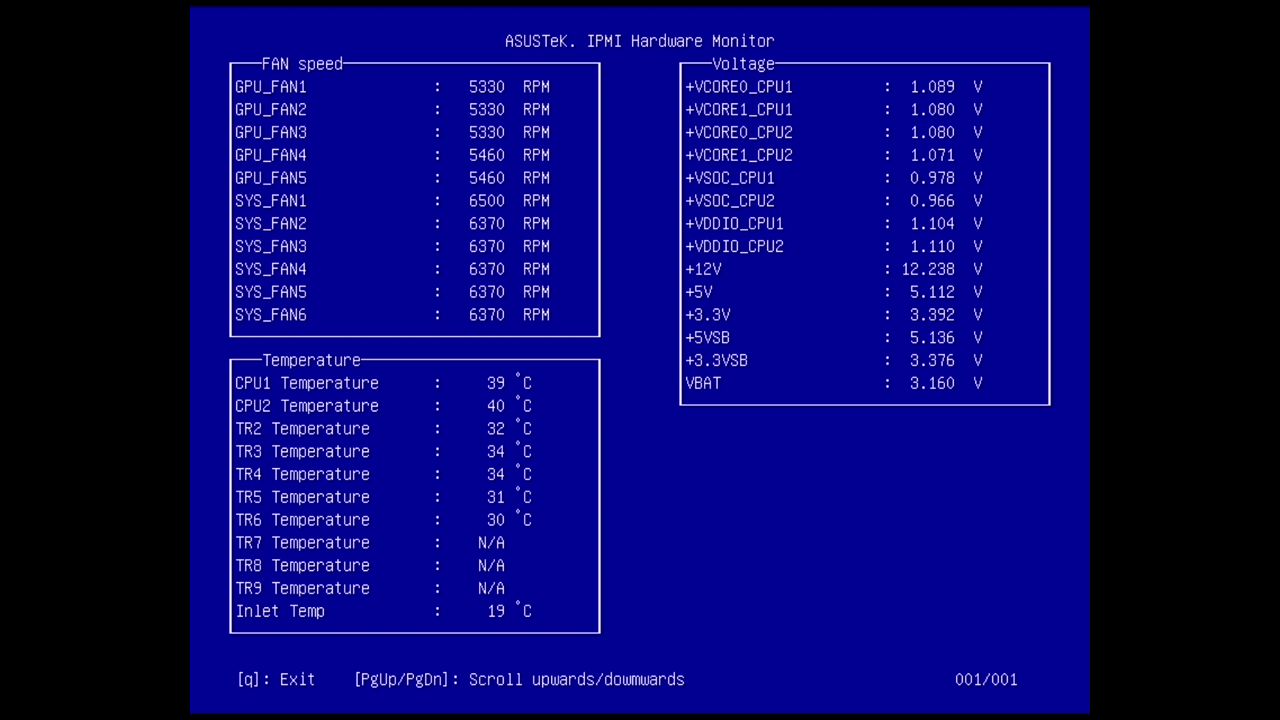Click the Temperature section heading
This screenshot has width=1280, height=720.
[x=311, y=360]
